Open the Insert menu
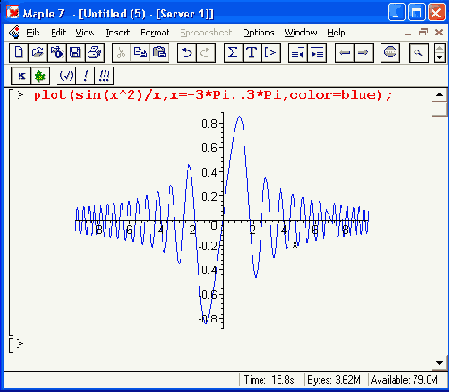 coord(117,32)
